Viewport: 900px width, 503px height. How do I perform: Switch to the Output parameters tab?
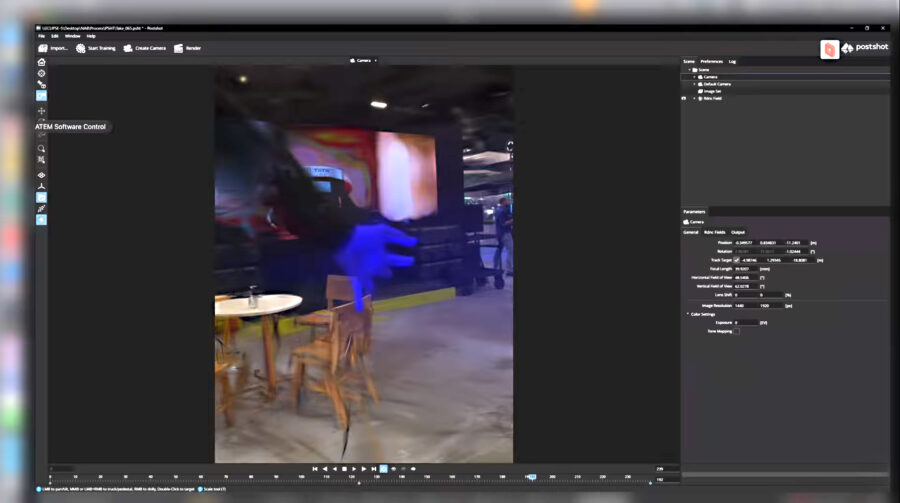(738, 233)
